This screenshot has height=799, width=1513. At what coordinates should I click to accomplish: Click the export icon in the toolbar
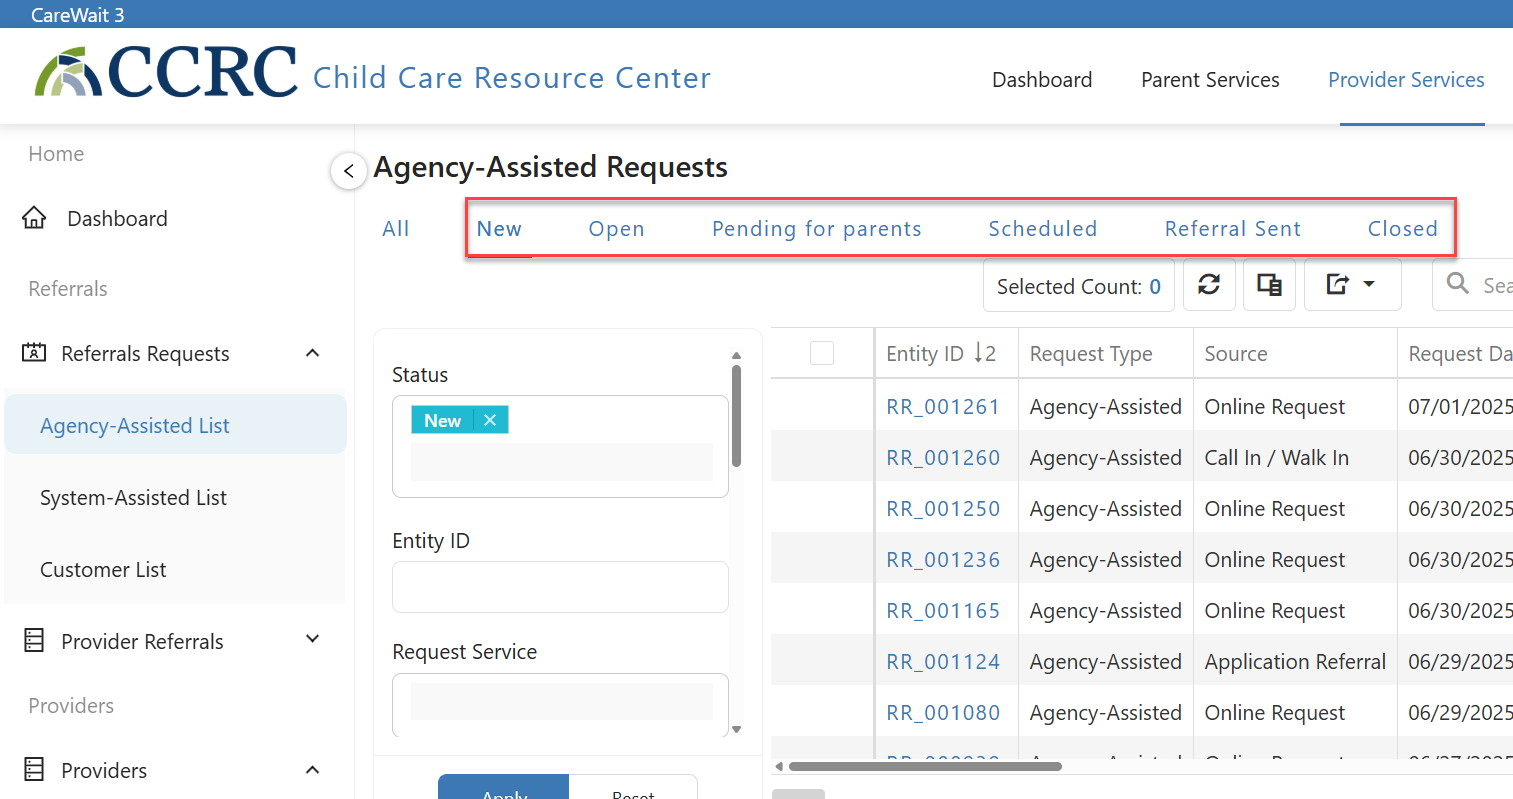point(1338,285)
